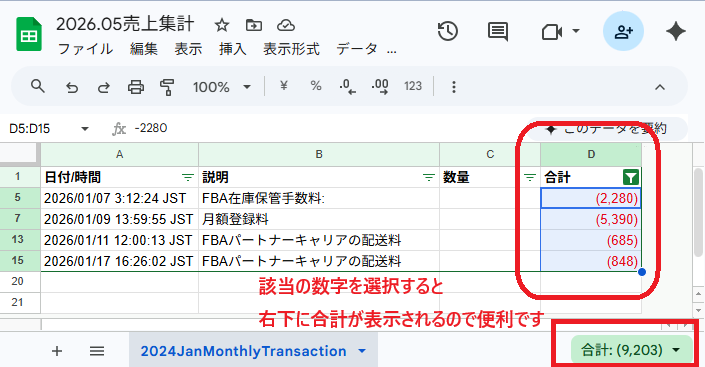Click the document title 2026.05売上集計
The height and width of the screenshot is (367, 705).
[x=125, y=24]
